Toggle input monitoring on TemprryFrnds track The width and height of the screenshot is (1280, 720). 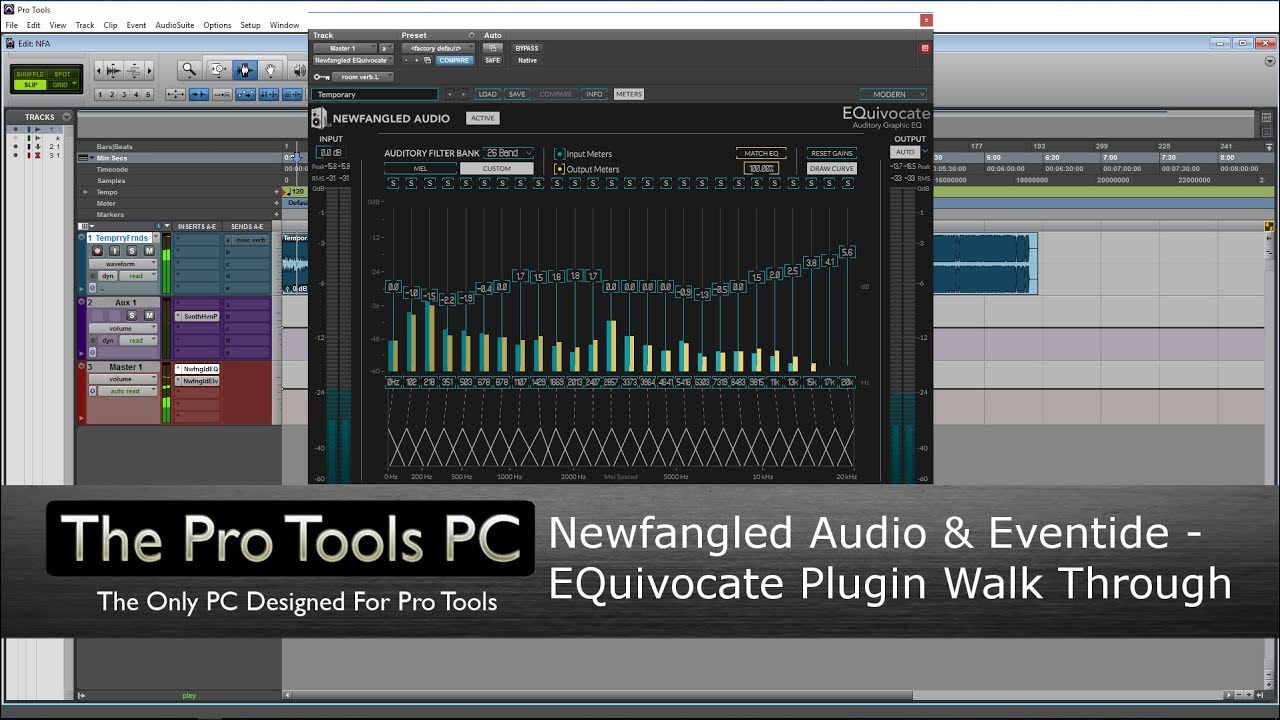114,251
